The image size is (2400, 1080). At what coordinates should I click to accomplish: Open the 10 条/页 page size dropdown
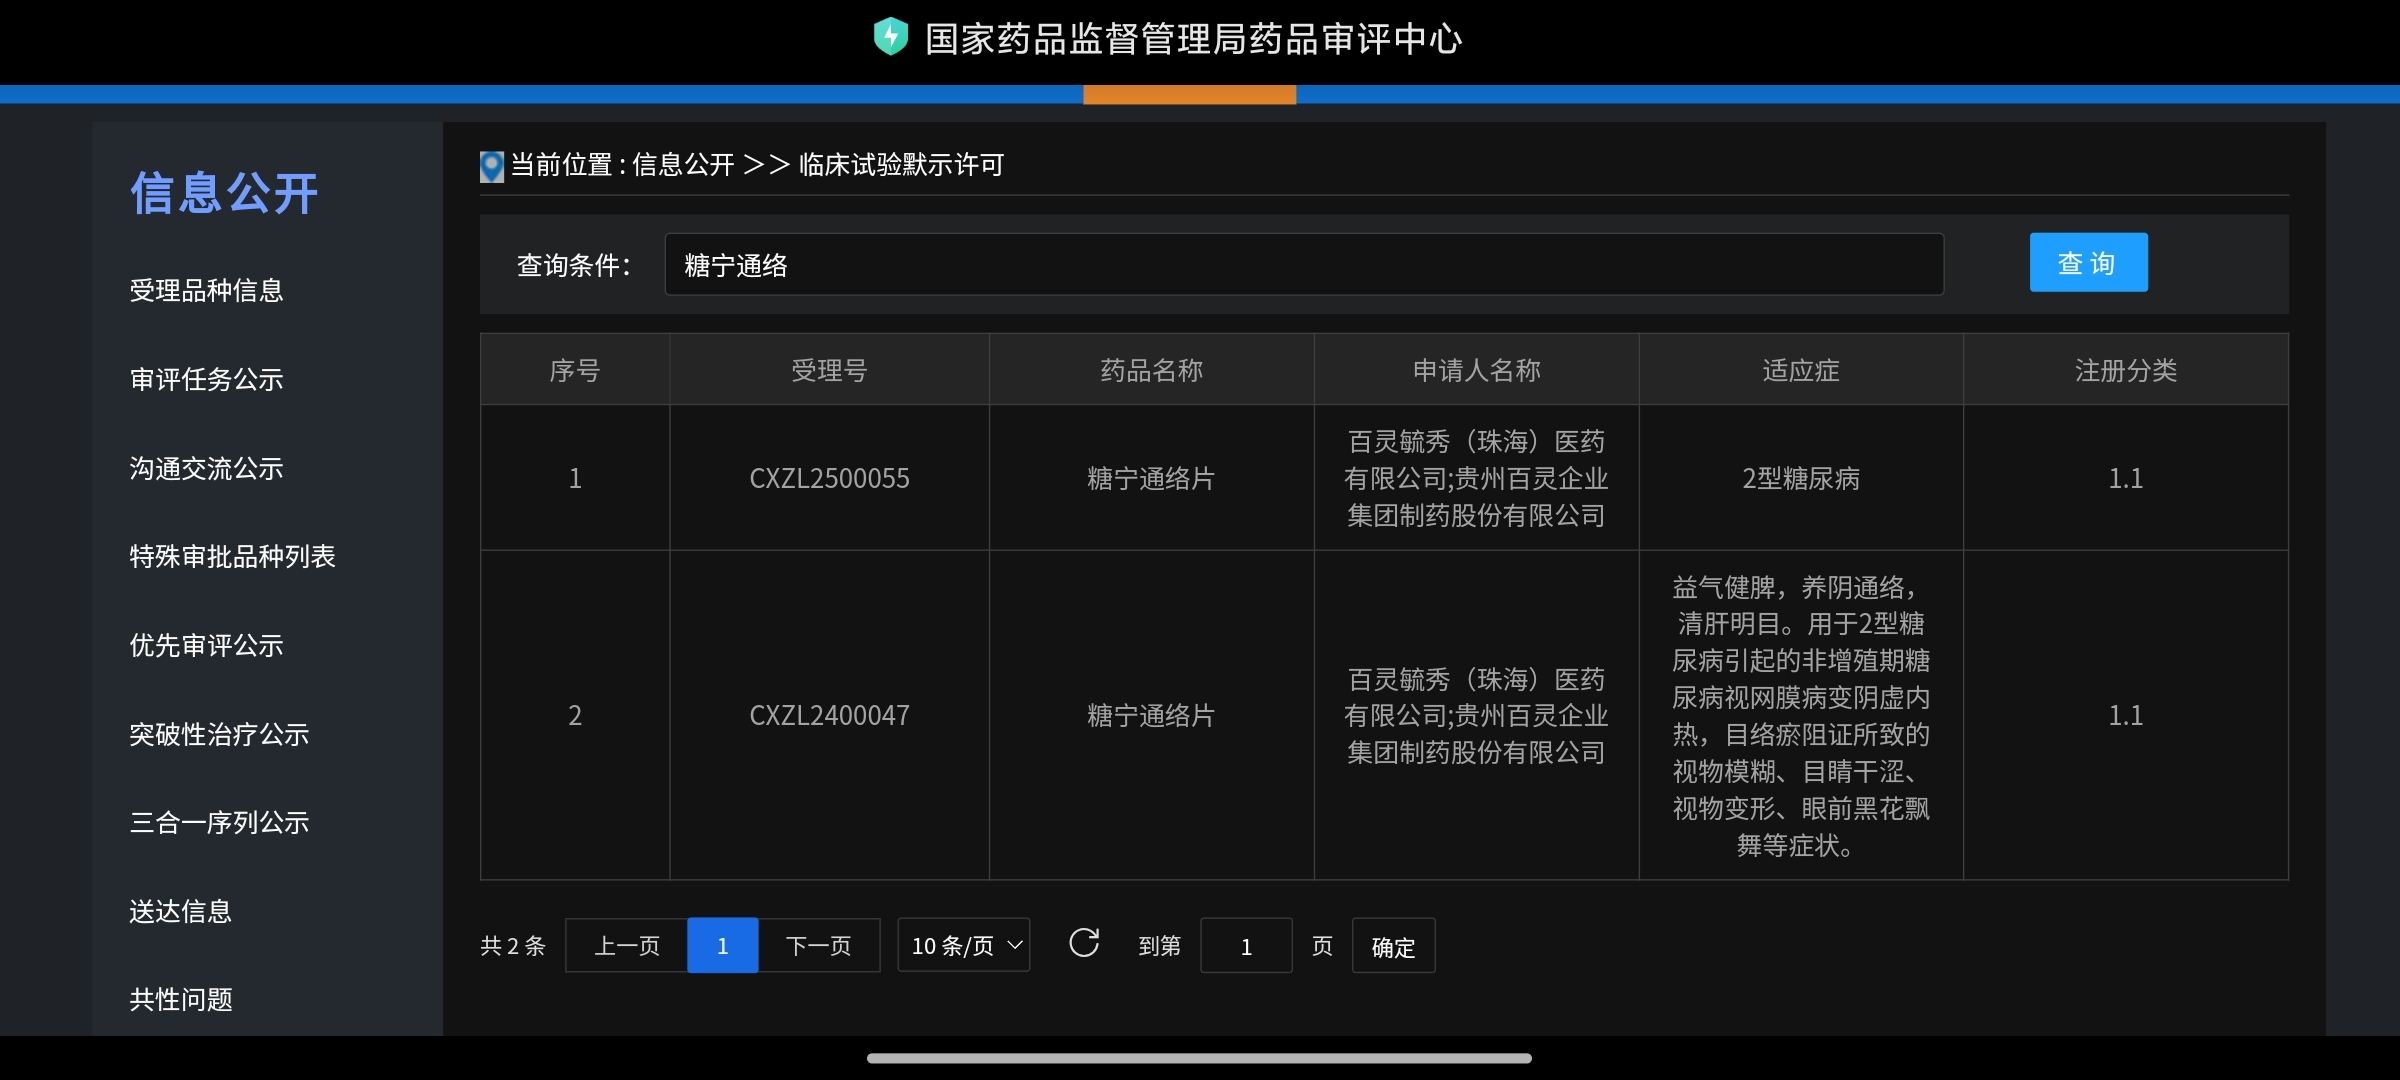pos(964,945)
